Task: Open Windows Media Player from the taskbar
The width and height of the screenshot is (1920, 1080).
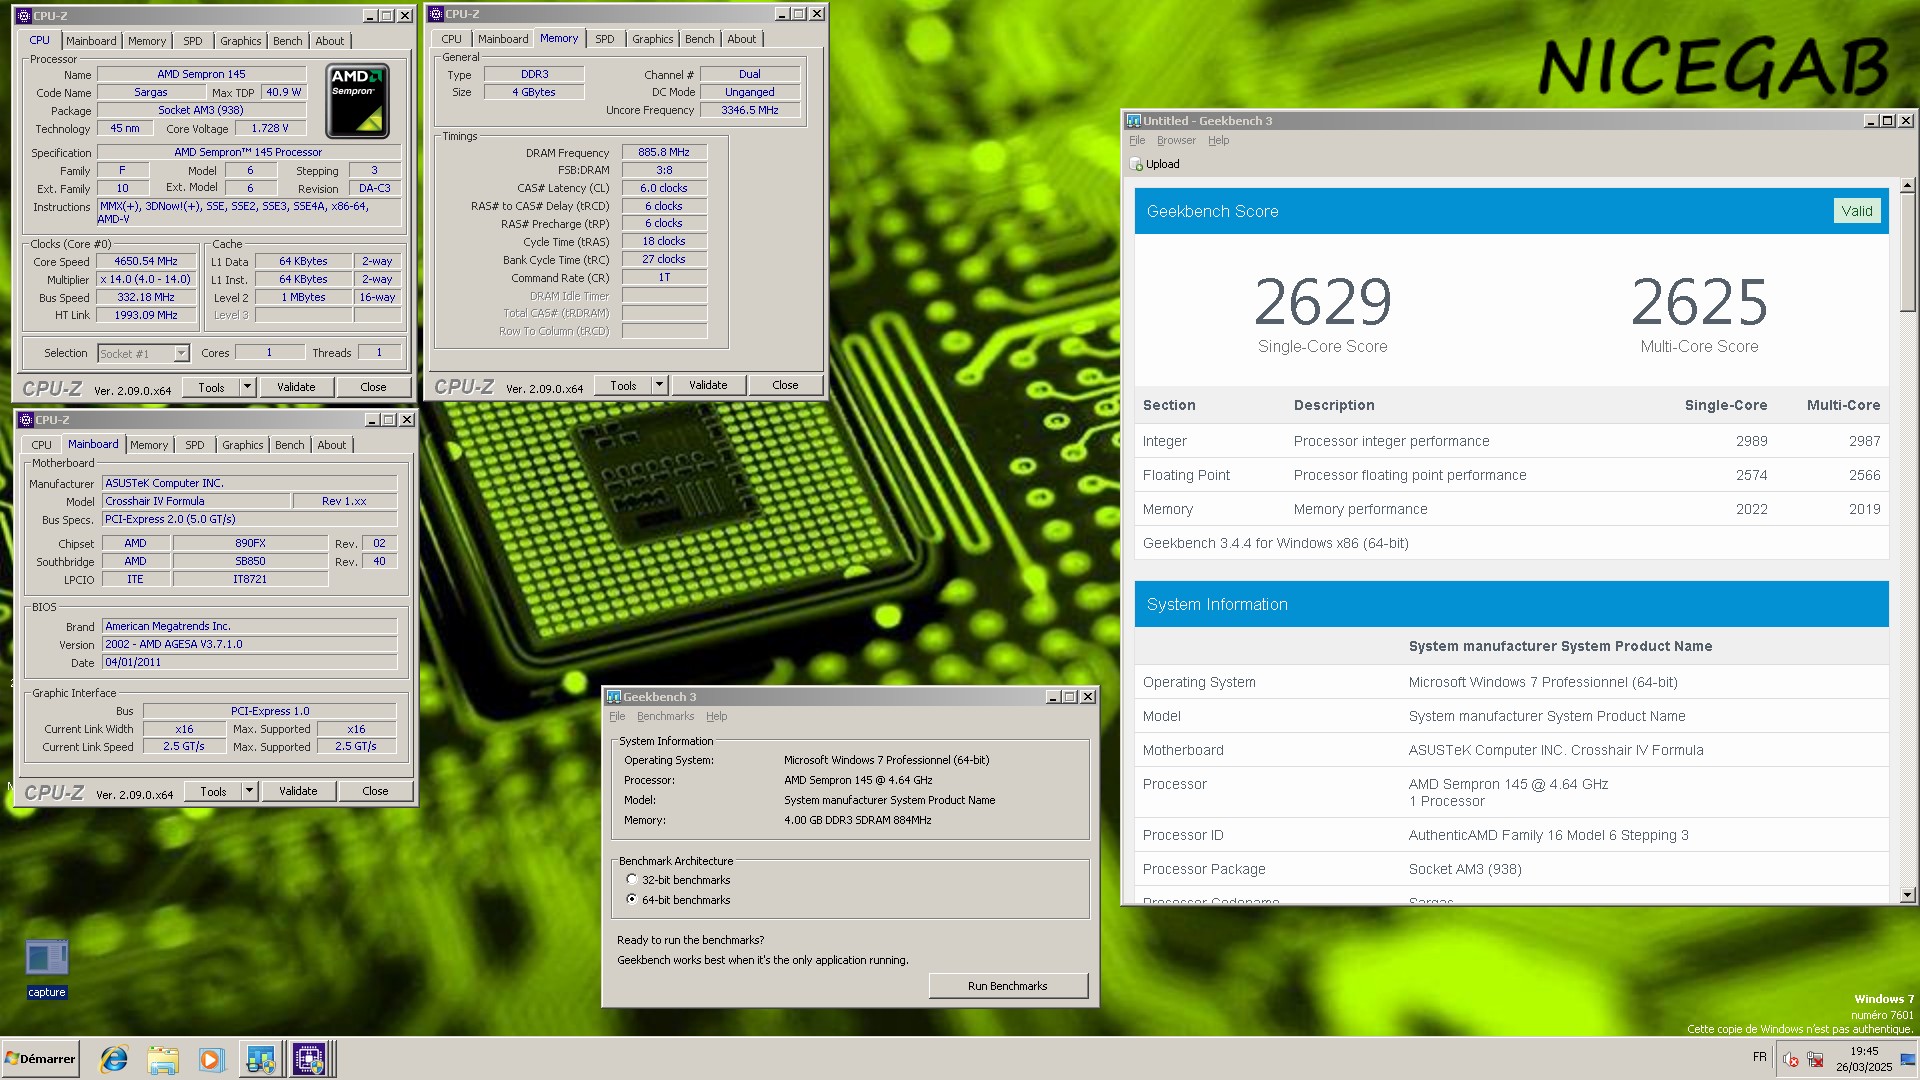Action: 210,1059
